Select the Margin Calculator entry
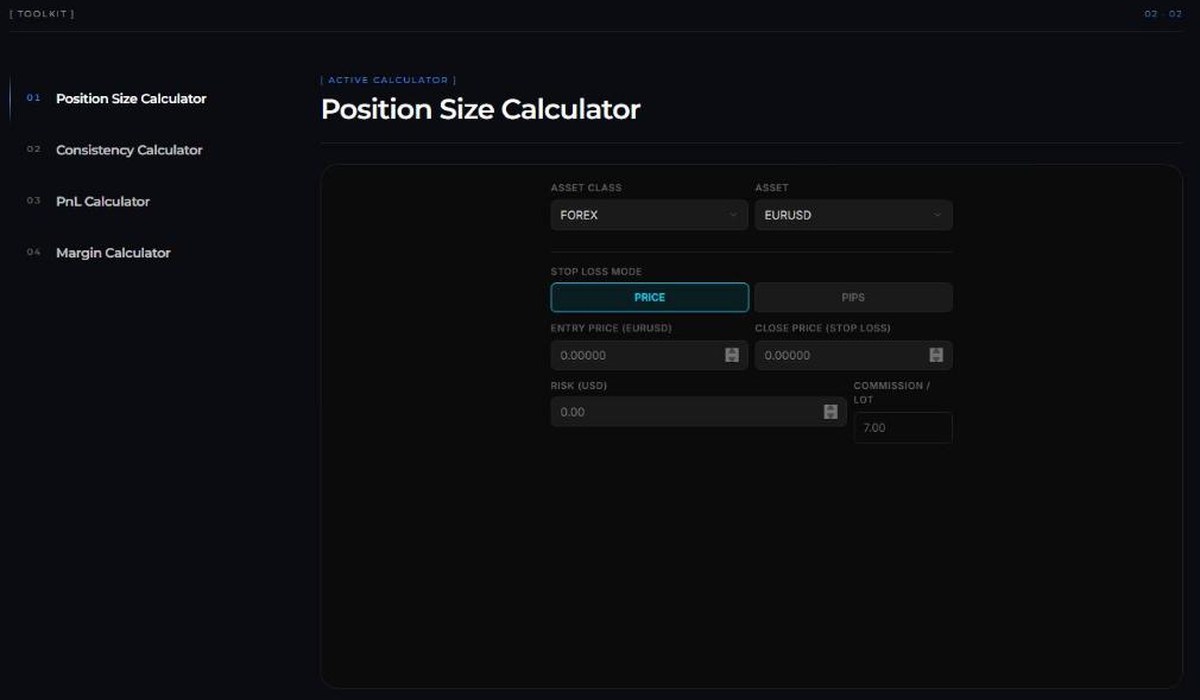This screenshot has width=1200, height=700. click(113, 253)
